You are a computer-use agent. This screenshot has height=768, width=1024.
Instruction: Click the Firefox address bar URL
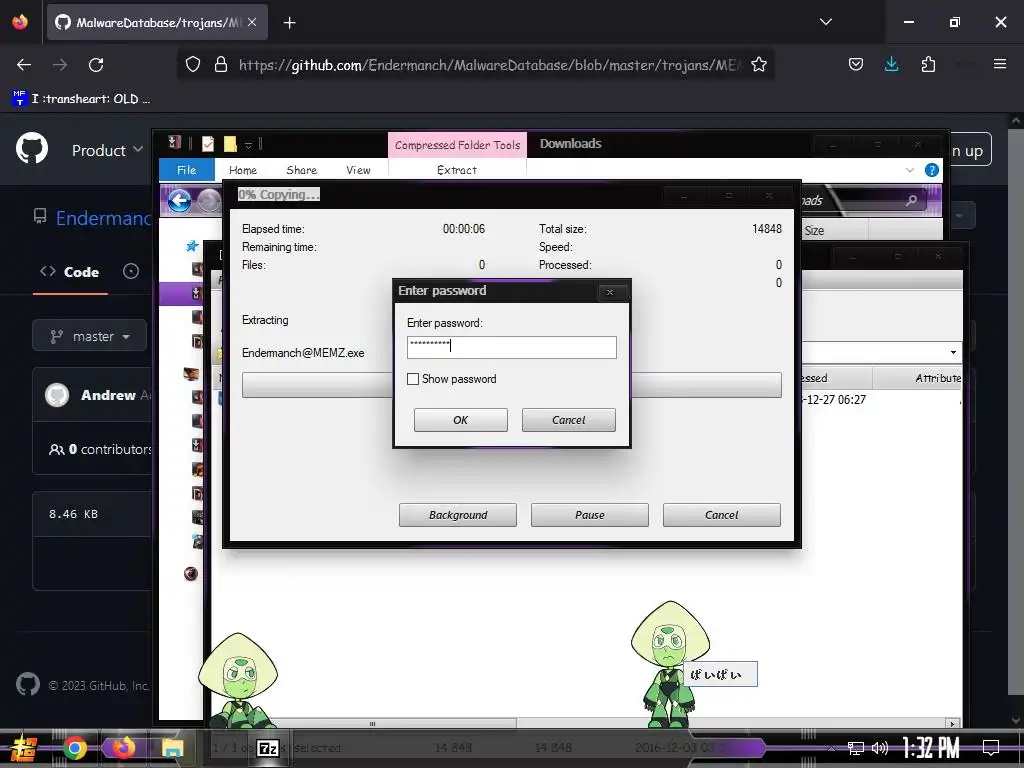[490, 65]
